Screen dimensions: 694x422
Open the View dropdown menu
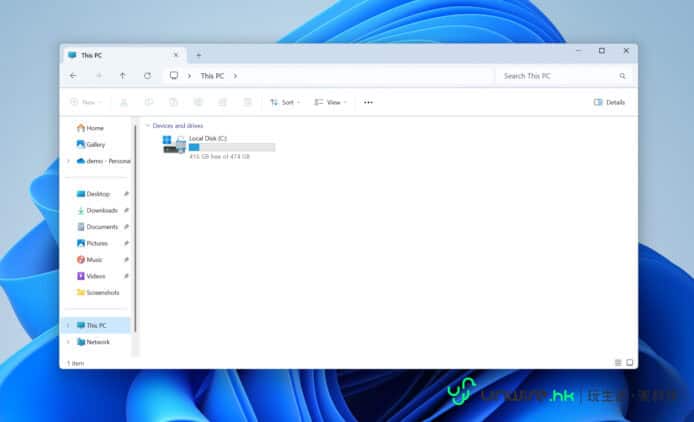point(330,102)
